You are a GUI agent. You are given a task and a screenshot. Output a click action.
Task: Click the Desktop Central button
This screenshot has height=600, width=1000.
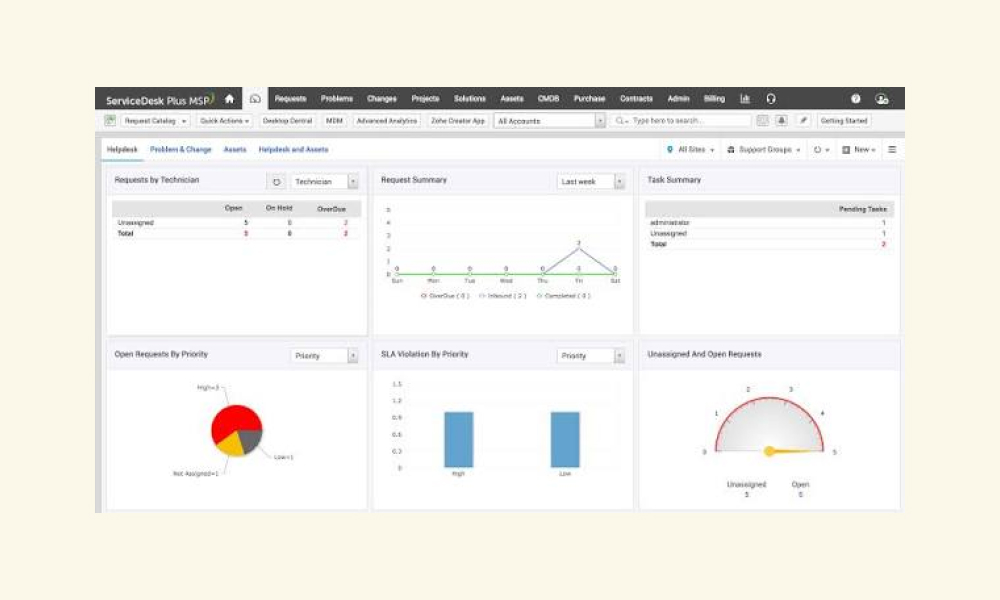(288, 121)
